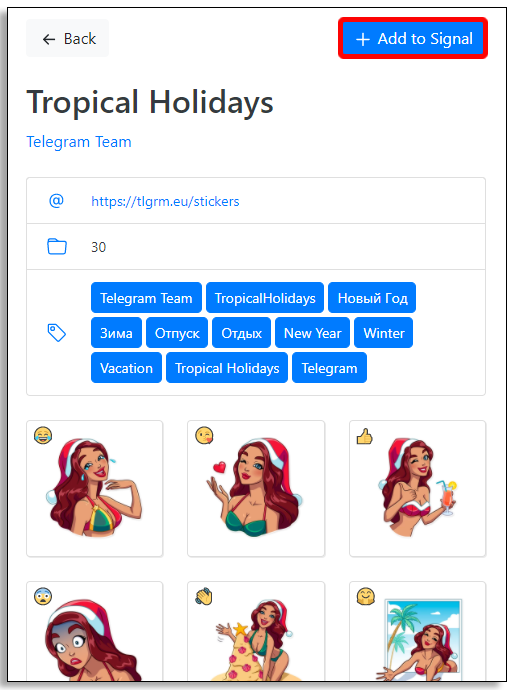Click the tags label icon
Screen dimensions: 515x690
coord(57,333)
